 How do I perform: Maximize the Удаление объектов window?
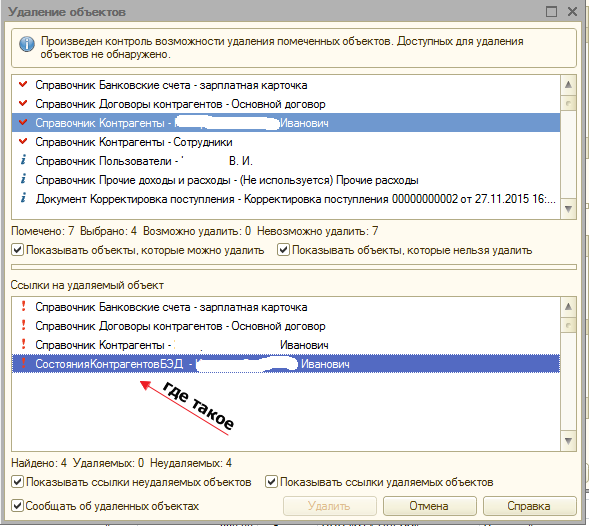point(551,12)
